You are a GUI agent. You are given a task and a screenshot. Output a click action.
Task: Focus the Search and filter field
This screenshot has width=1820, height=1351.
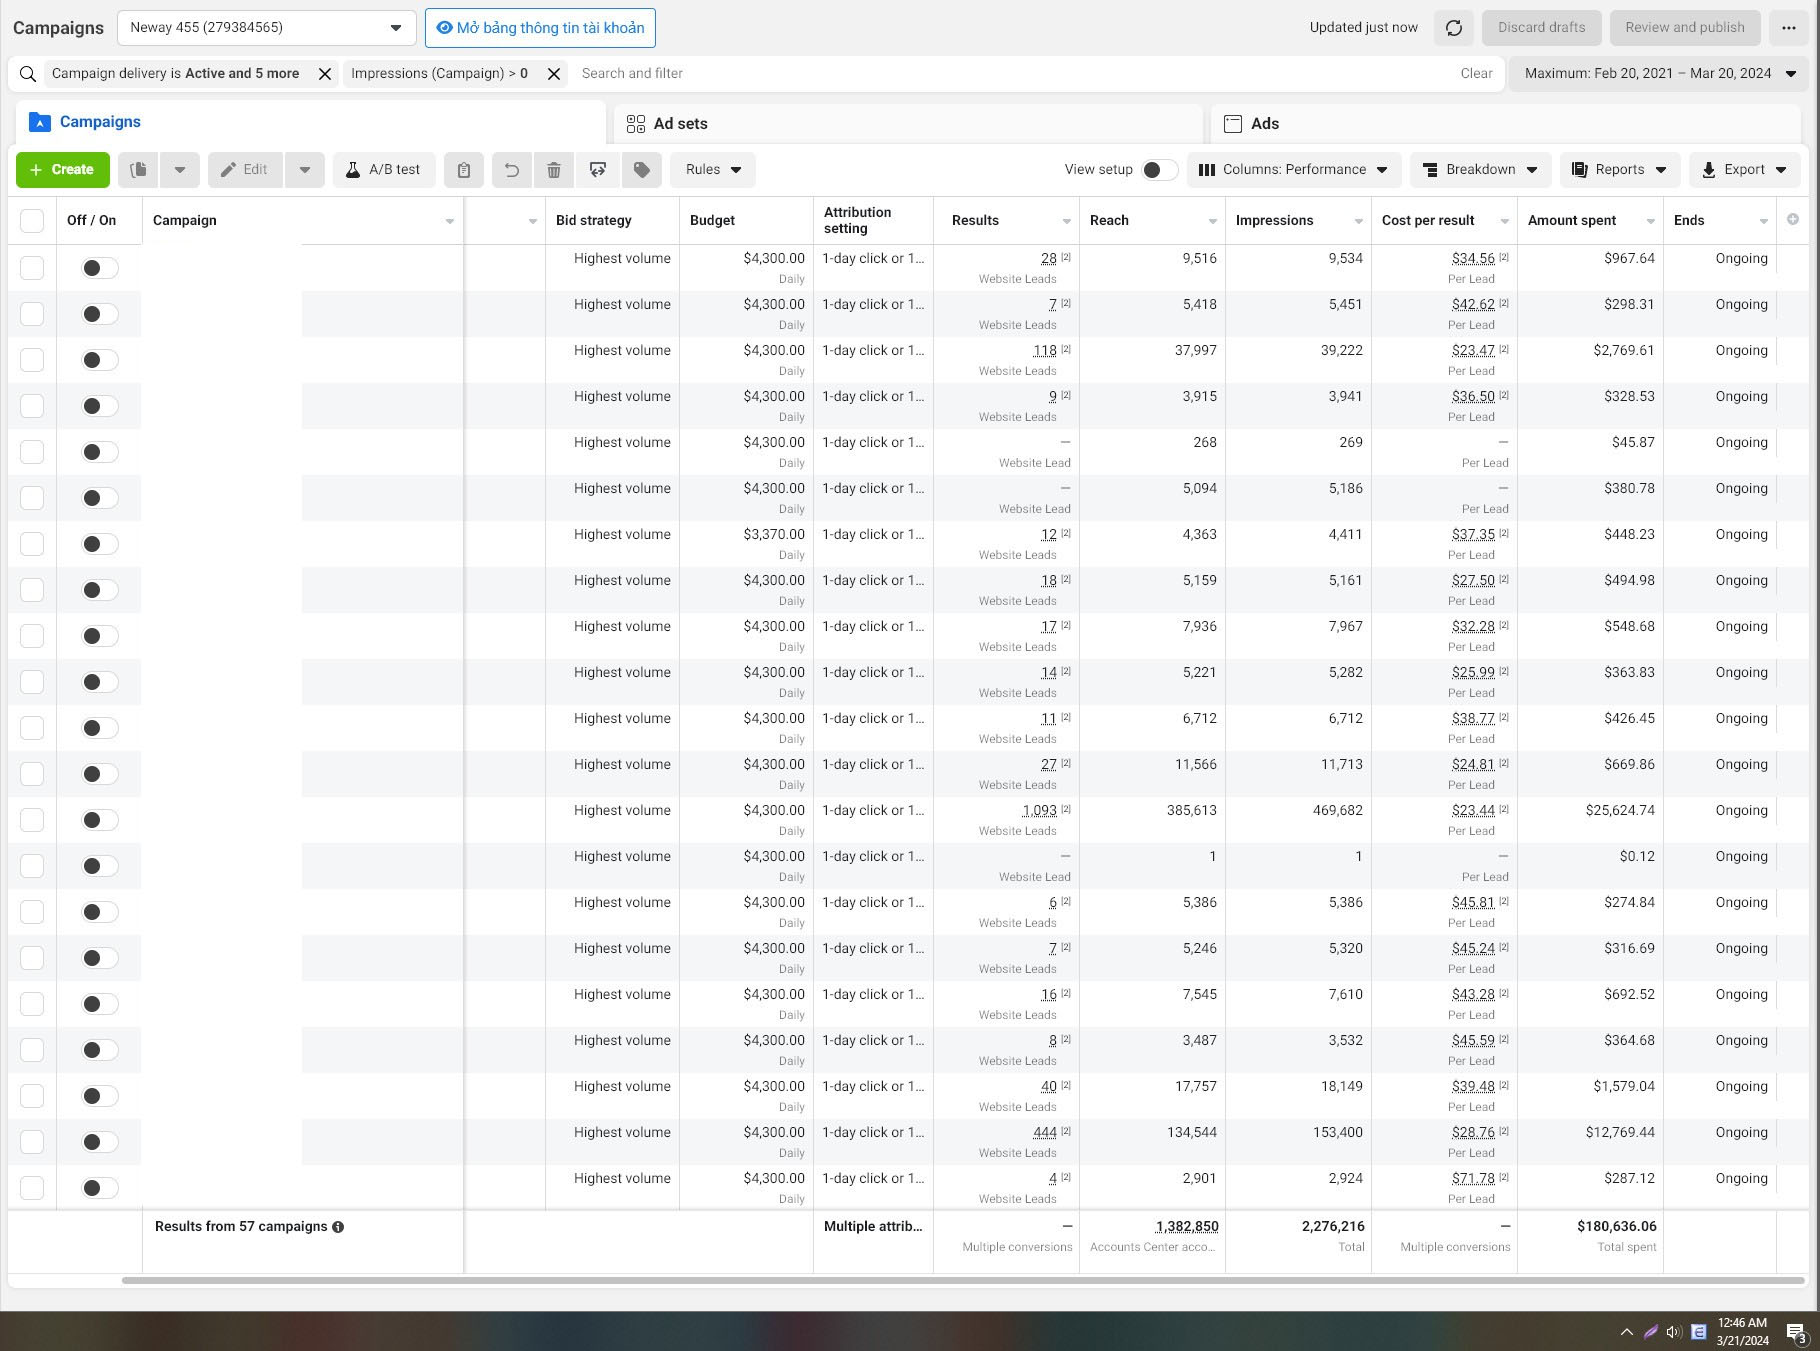[x=1014, y=74]
